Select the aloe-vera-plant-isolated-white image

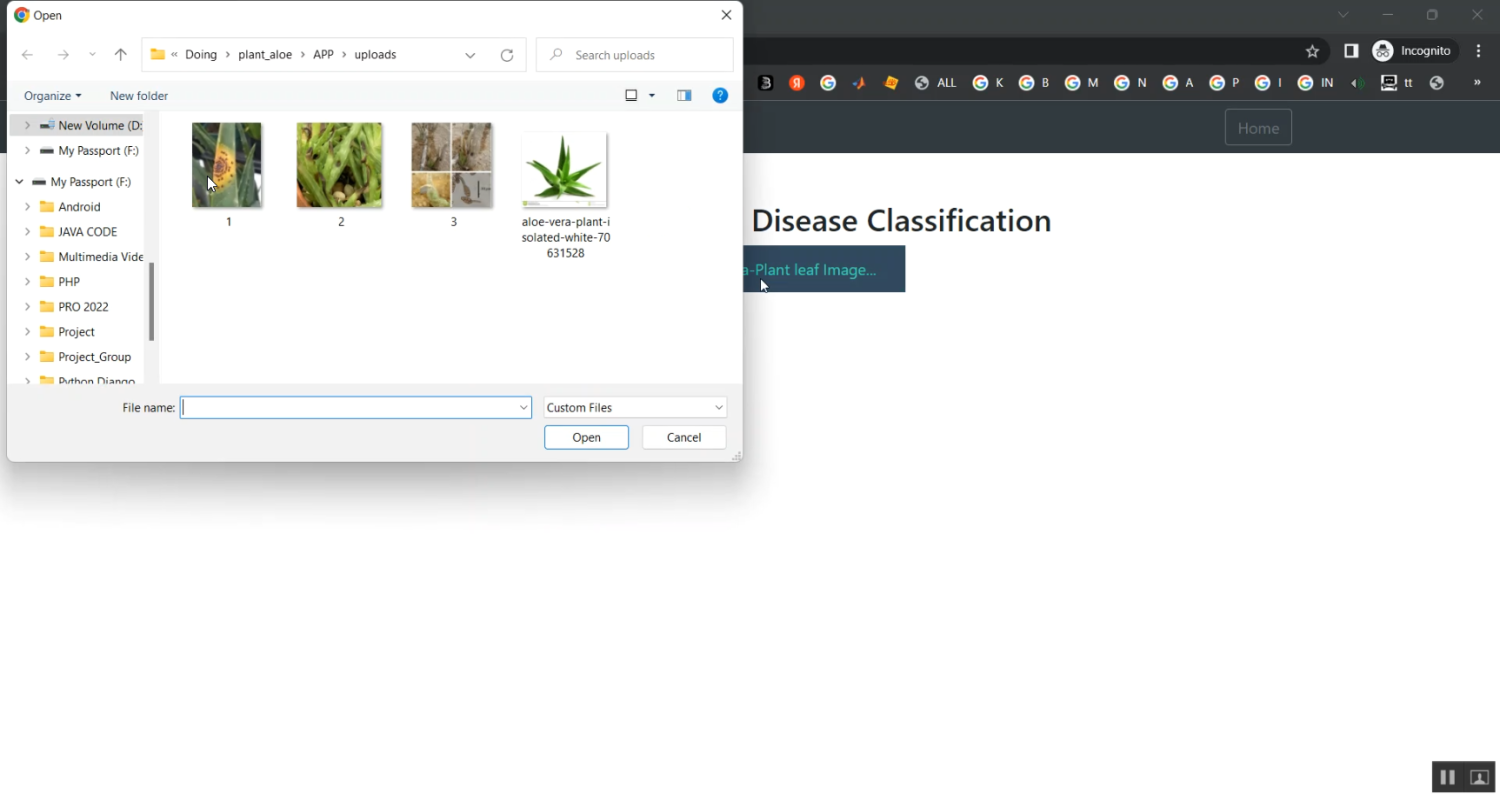pyautogui.click(x=565, y=169)
